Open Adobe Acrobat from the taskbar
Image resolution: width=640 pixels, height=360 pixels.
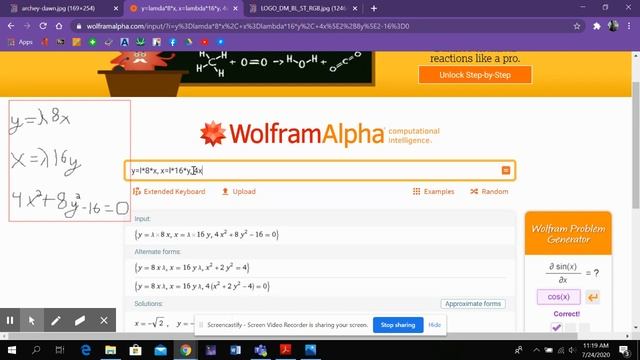point(285,350)
